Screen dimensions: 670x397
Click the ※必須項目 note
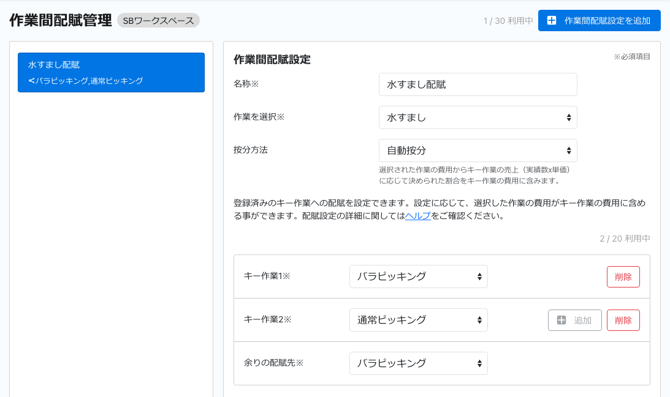pos(632,56)
